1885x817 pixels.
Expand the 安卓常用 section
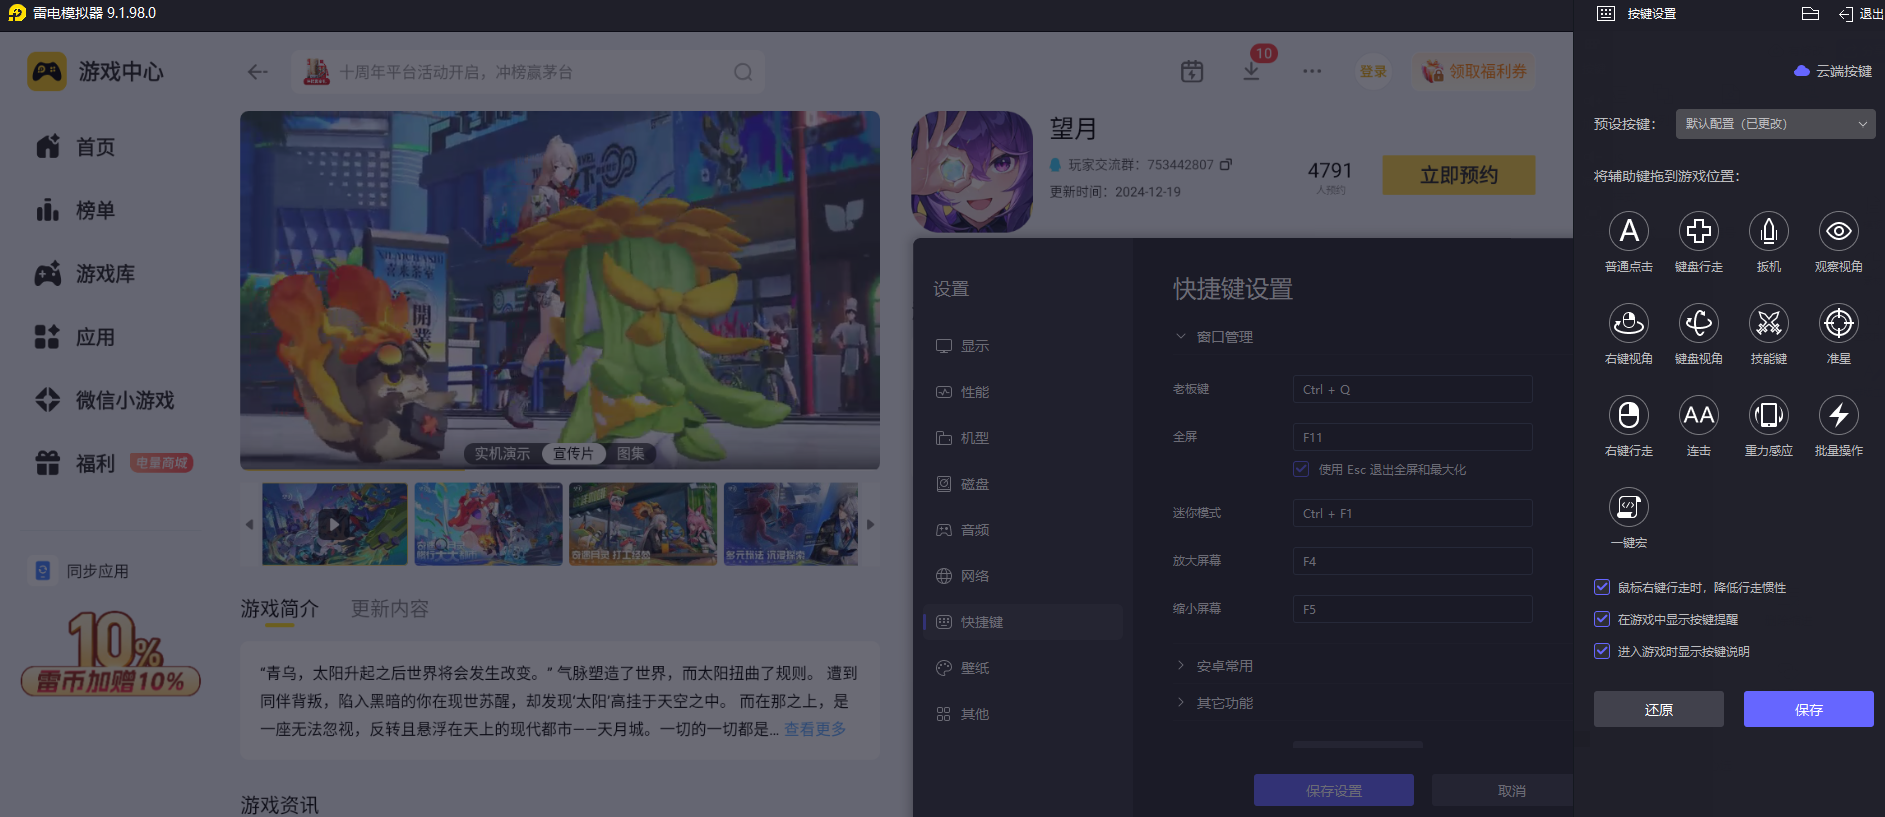[1215, 666]
